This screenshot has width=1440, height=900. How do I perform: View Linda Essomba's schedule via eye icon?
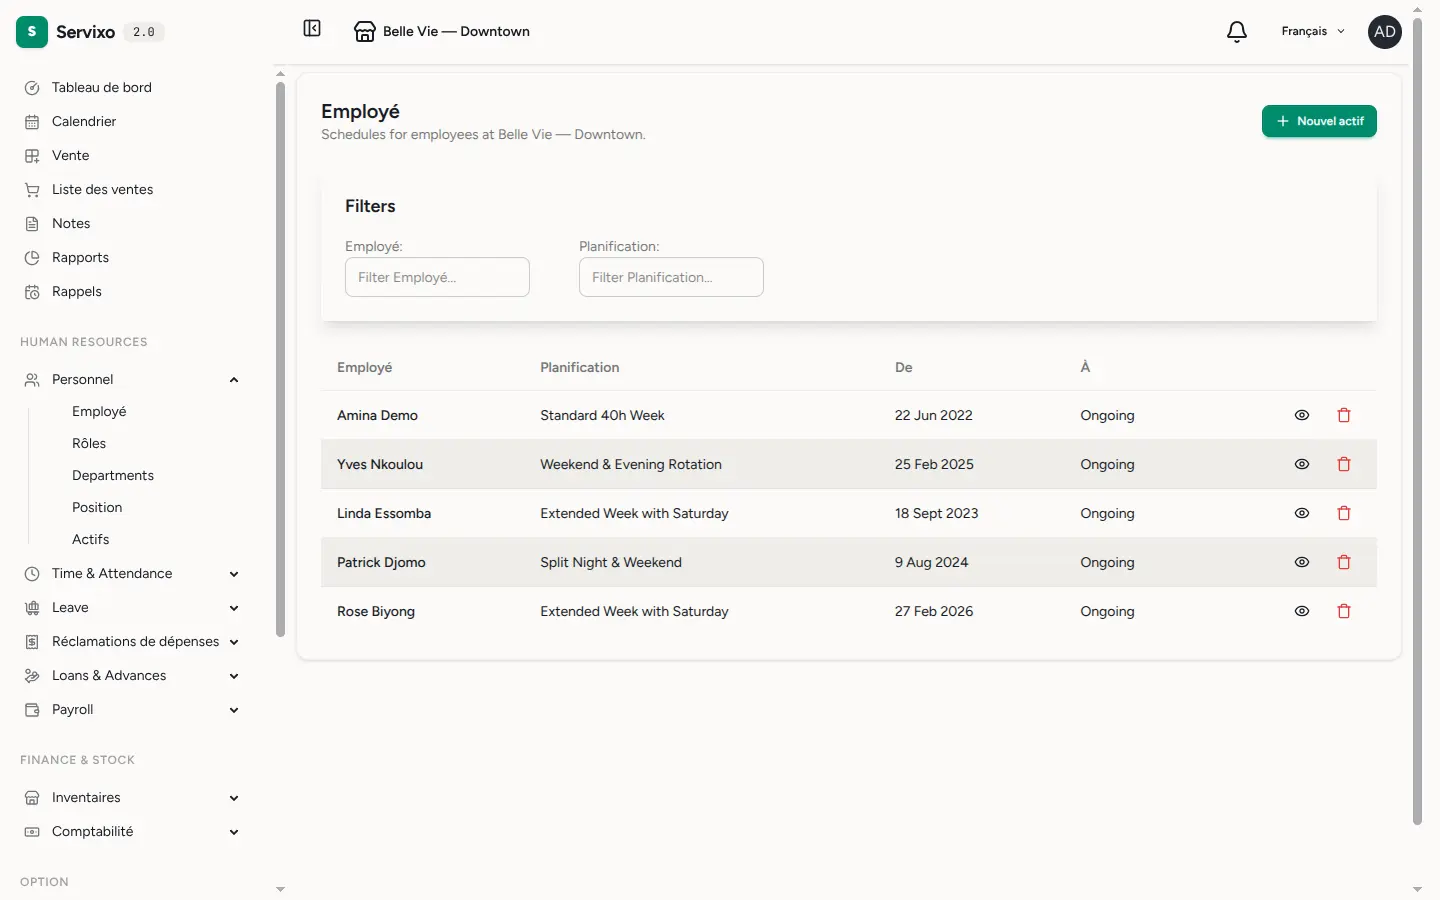(x=1302, y=513)
